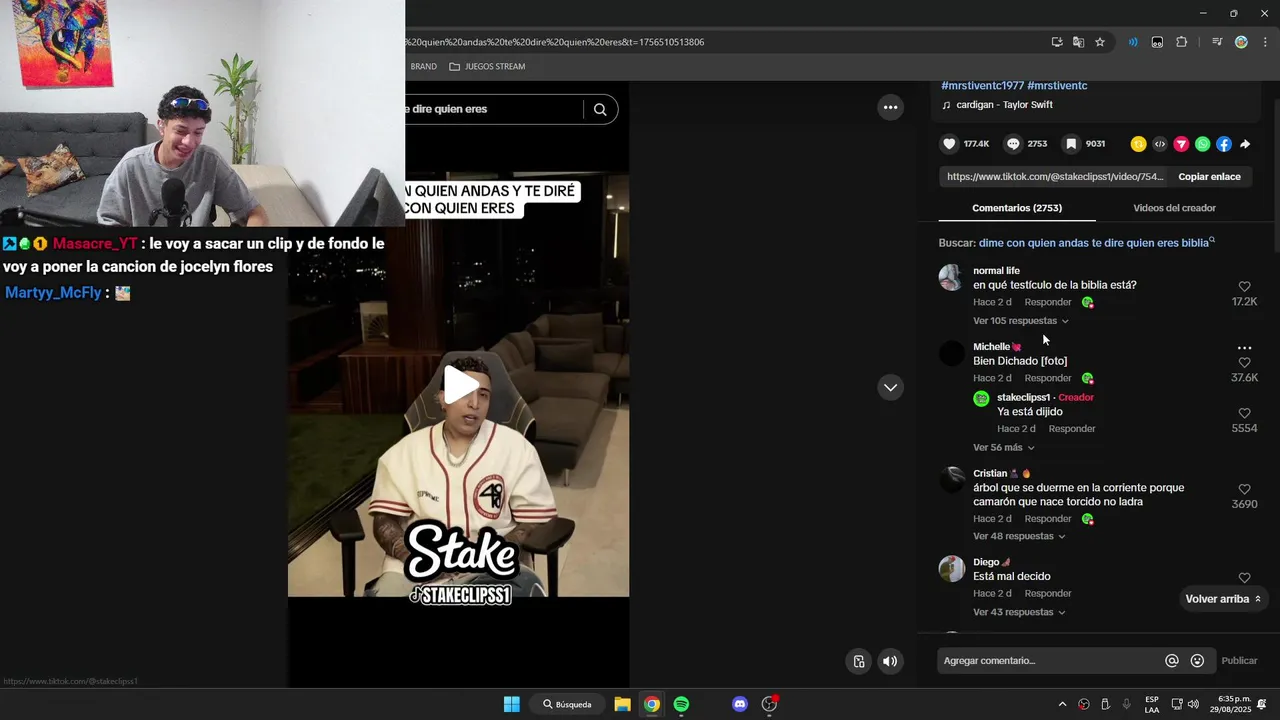Open more options on Michelle's comment
This screenshot has width=1280, height=720.
[x=1244, y=348]
